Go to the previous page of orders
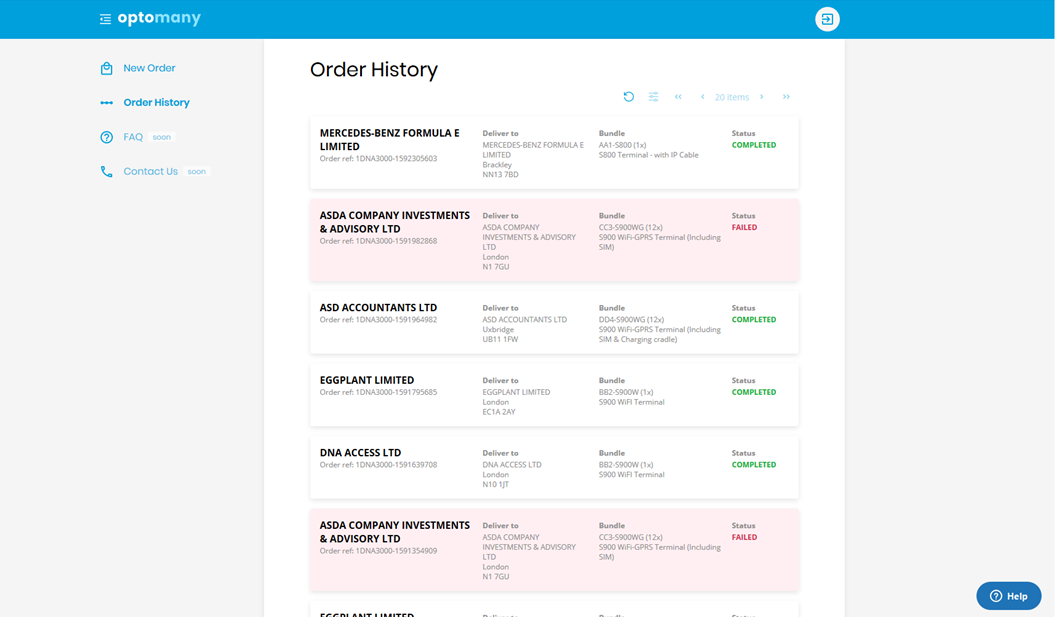Screen dimensions: 1055x617 pos(702,97)
